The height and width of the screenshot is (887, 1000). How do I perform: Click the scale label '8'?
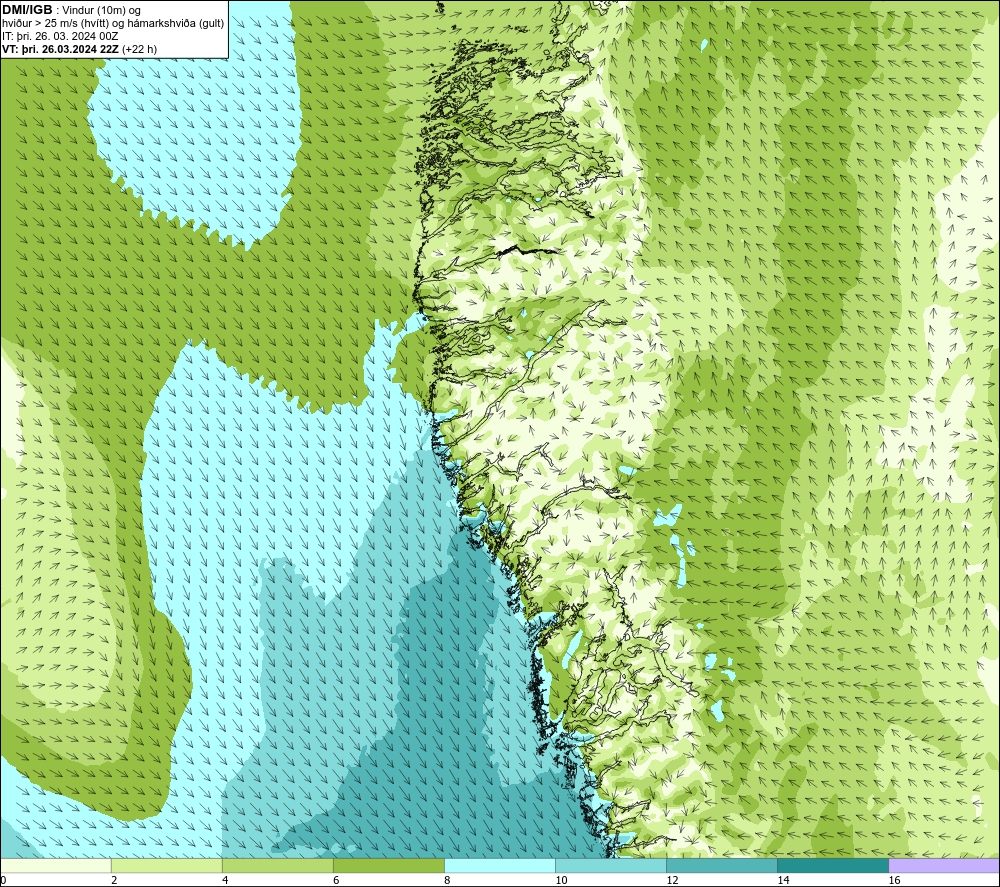coord(447,881)
